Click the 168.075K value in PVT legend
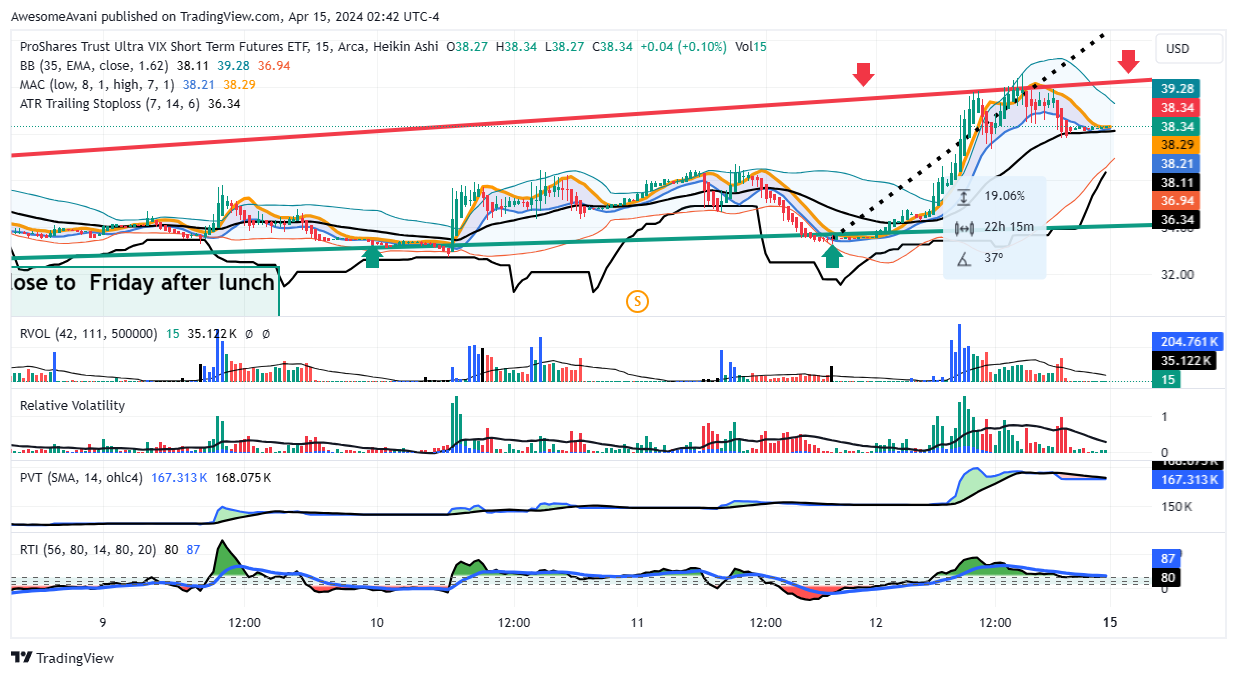The width and height of the screenshot is (1237, 677). point(242,477)
